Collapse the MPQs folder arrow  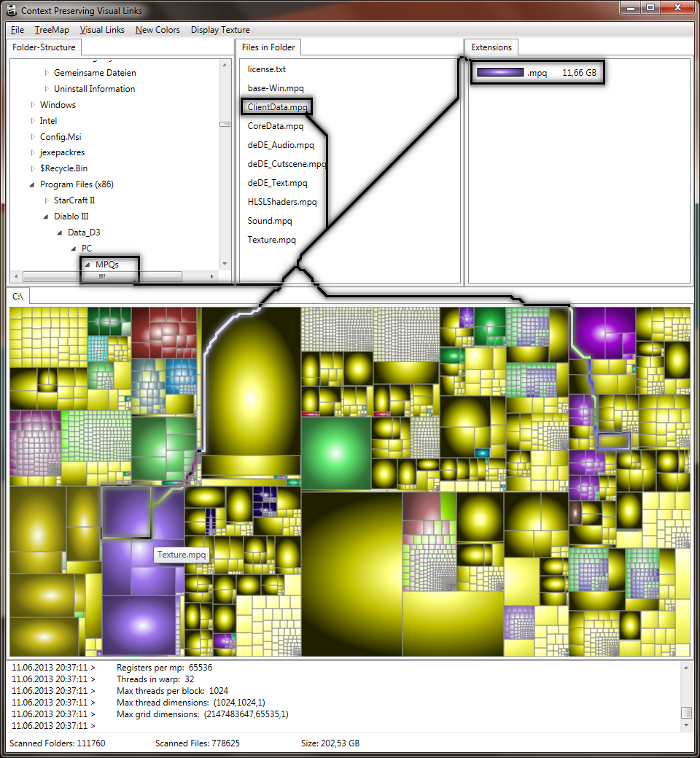pyautogui.click(x=88, y=264)
